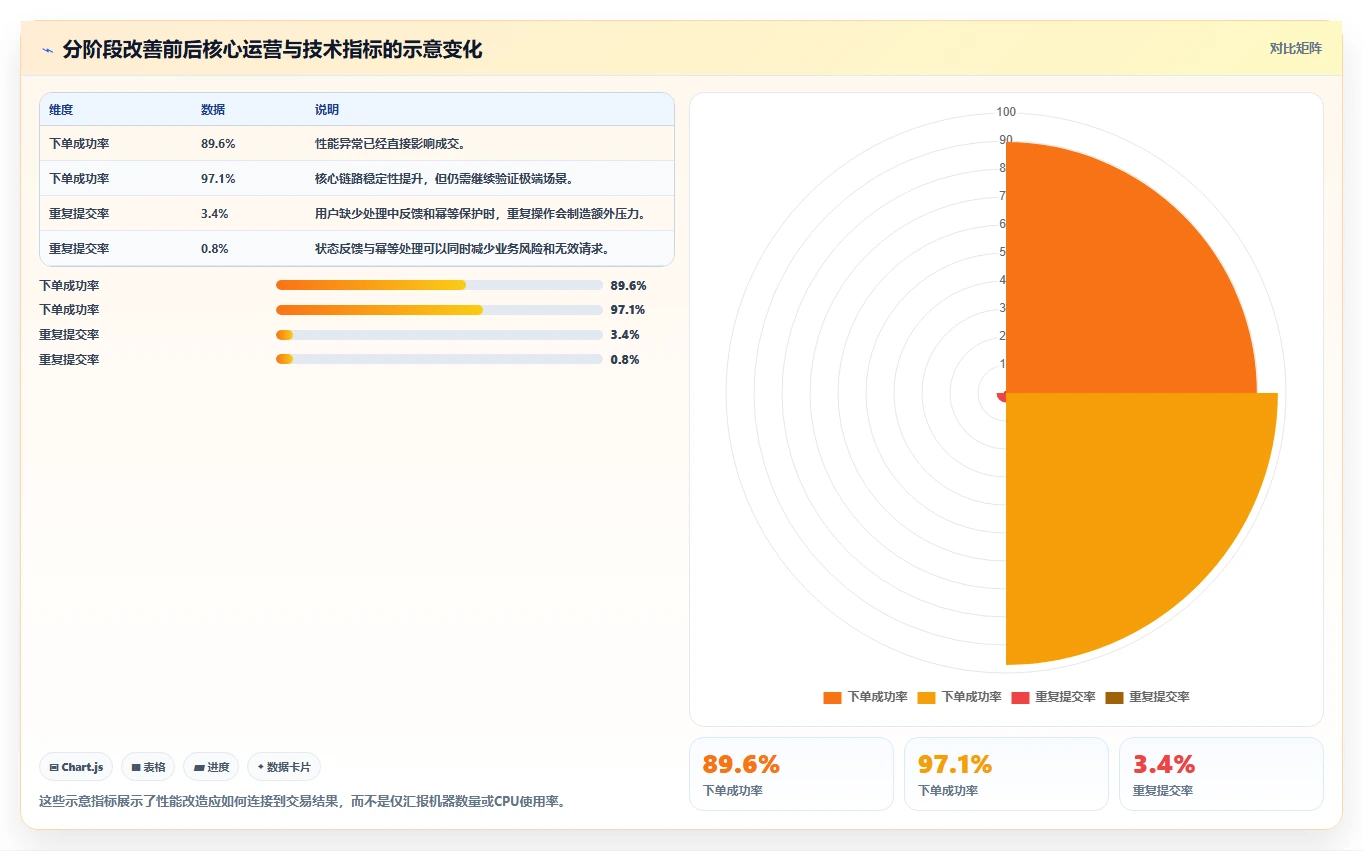Open the 对比矩阵 label in the header

tap(1295, 48)
